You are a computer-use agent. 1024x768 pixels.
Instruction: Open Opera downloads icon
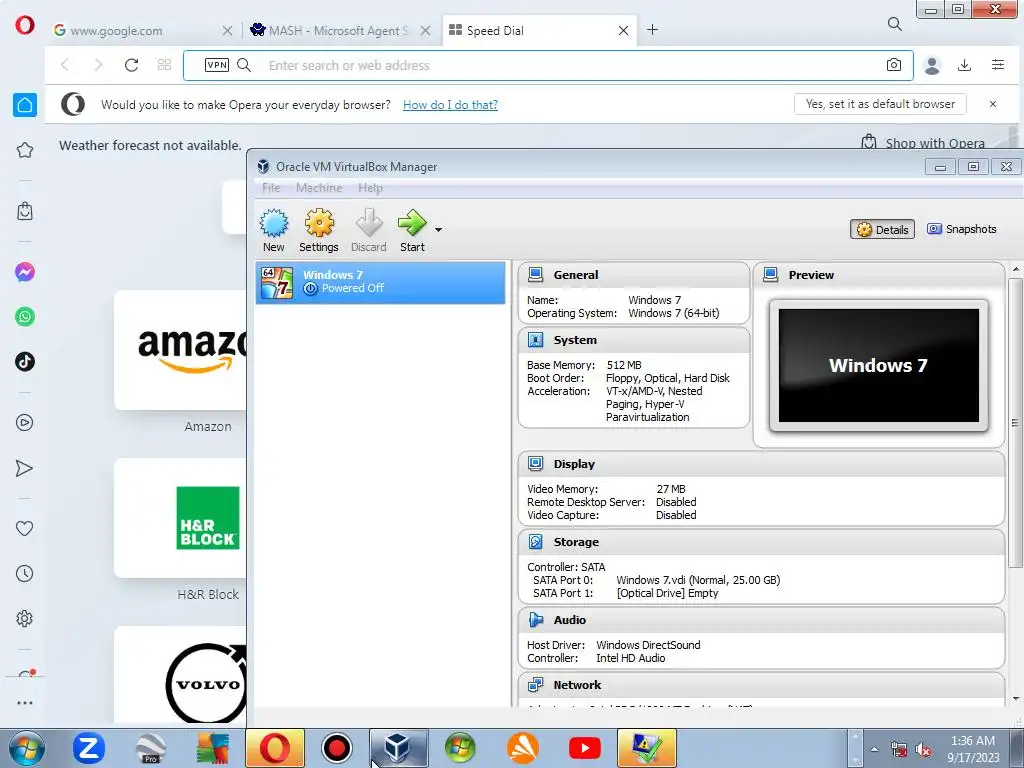coord(965,65)
